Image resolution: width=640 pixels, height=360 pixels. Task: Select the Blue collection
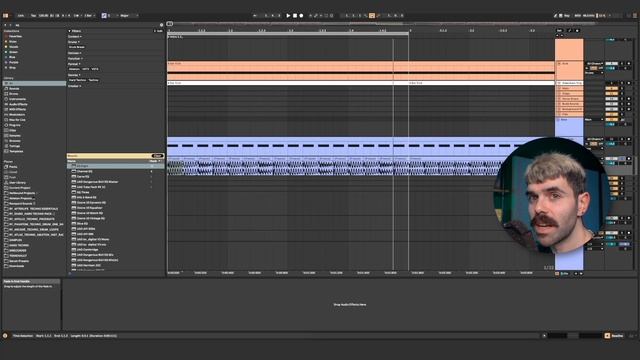coord(12,57)
